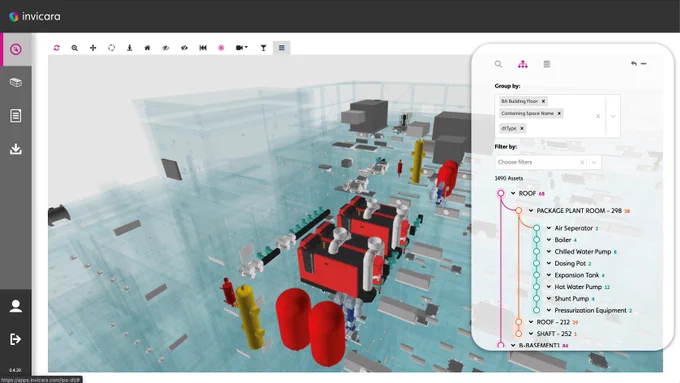This screenshot has width=680, height=383.
Task: Open the Filter by dropdown arrow
Action: pos(594,162)
